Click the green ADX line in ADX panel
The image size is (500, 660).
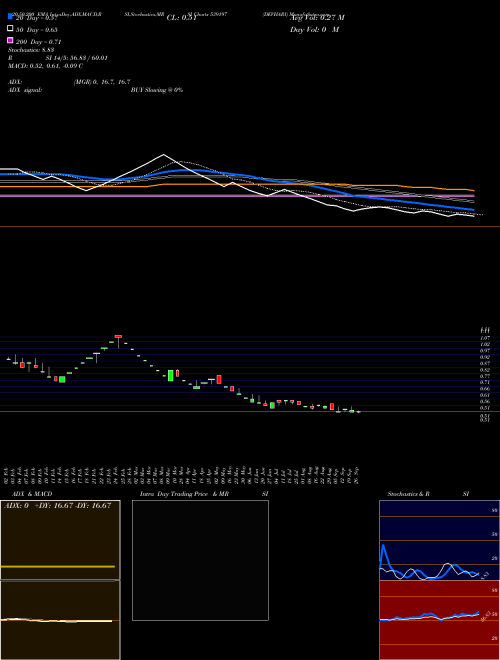[x=58, y=567]
